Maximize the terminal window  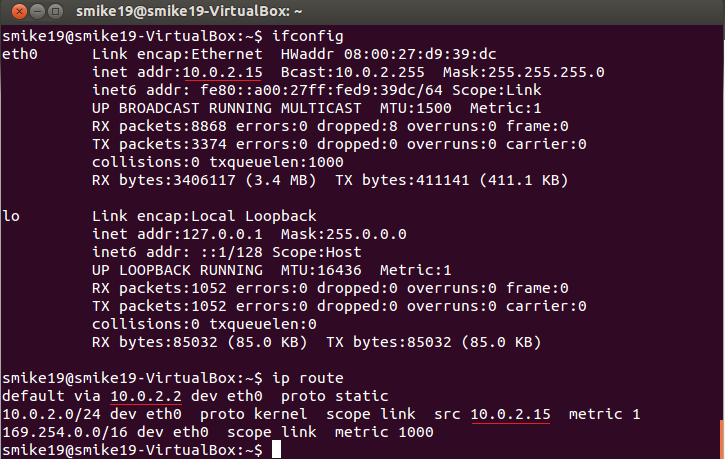[51, 13]
